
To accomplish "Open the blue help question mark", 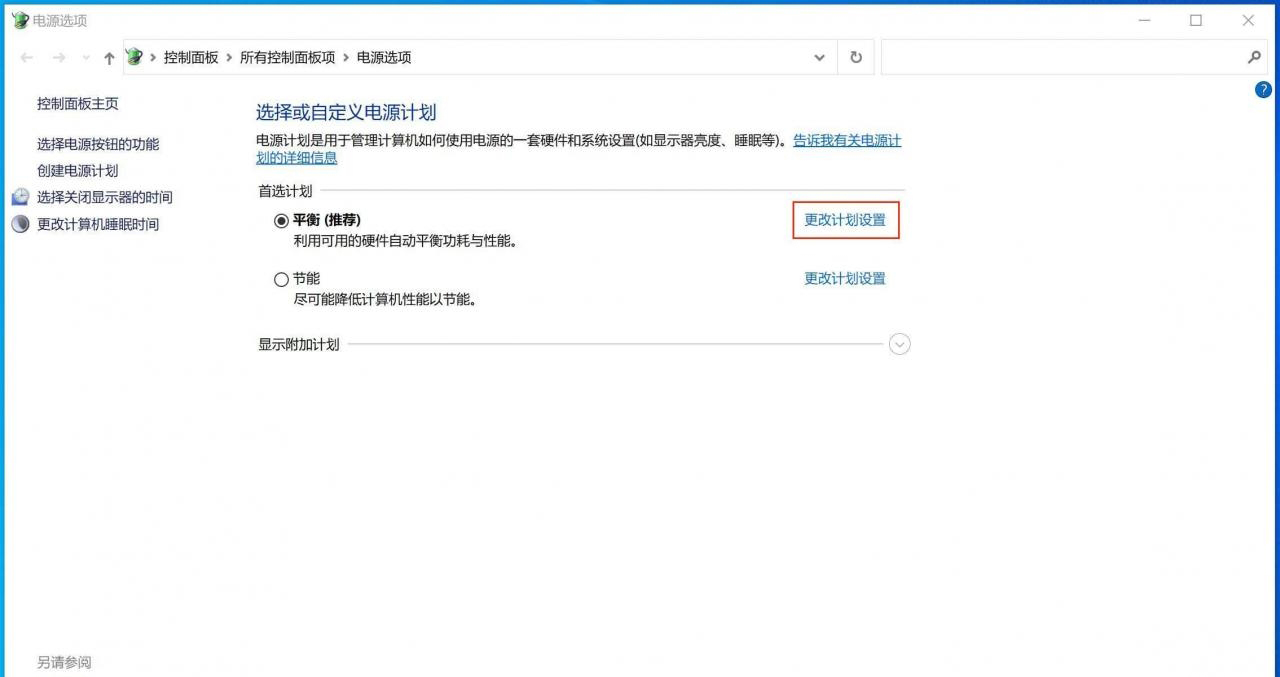I will 1262,90.
